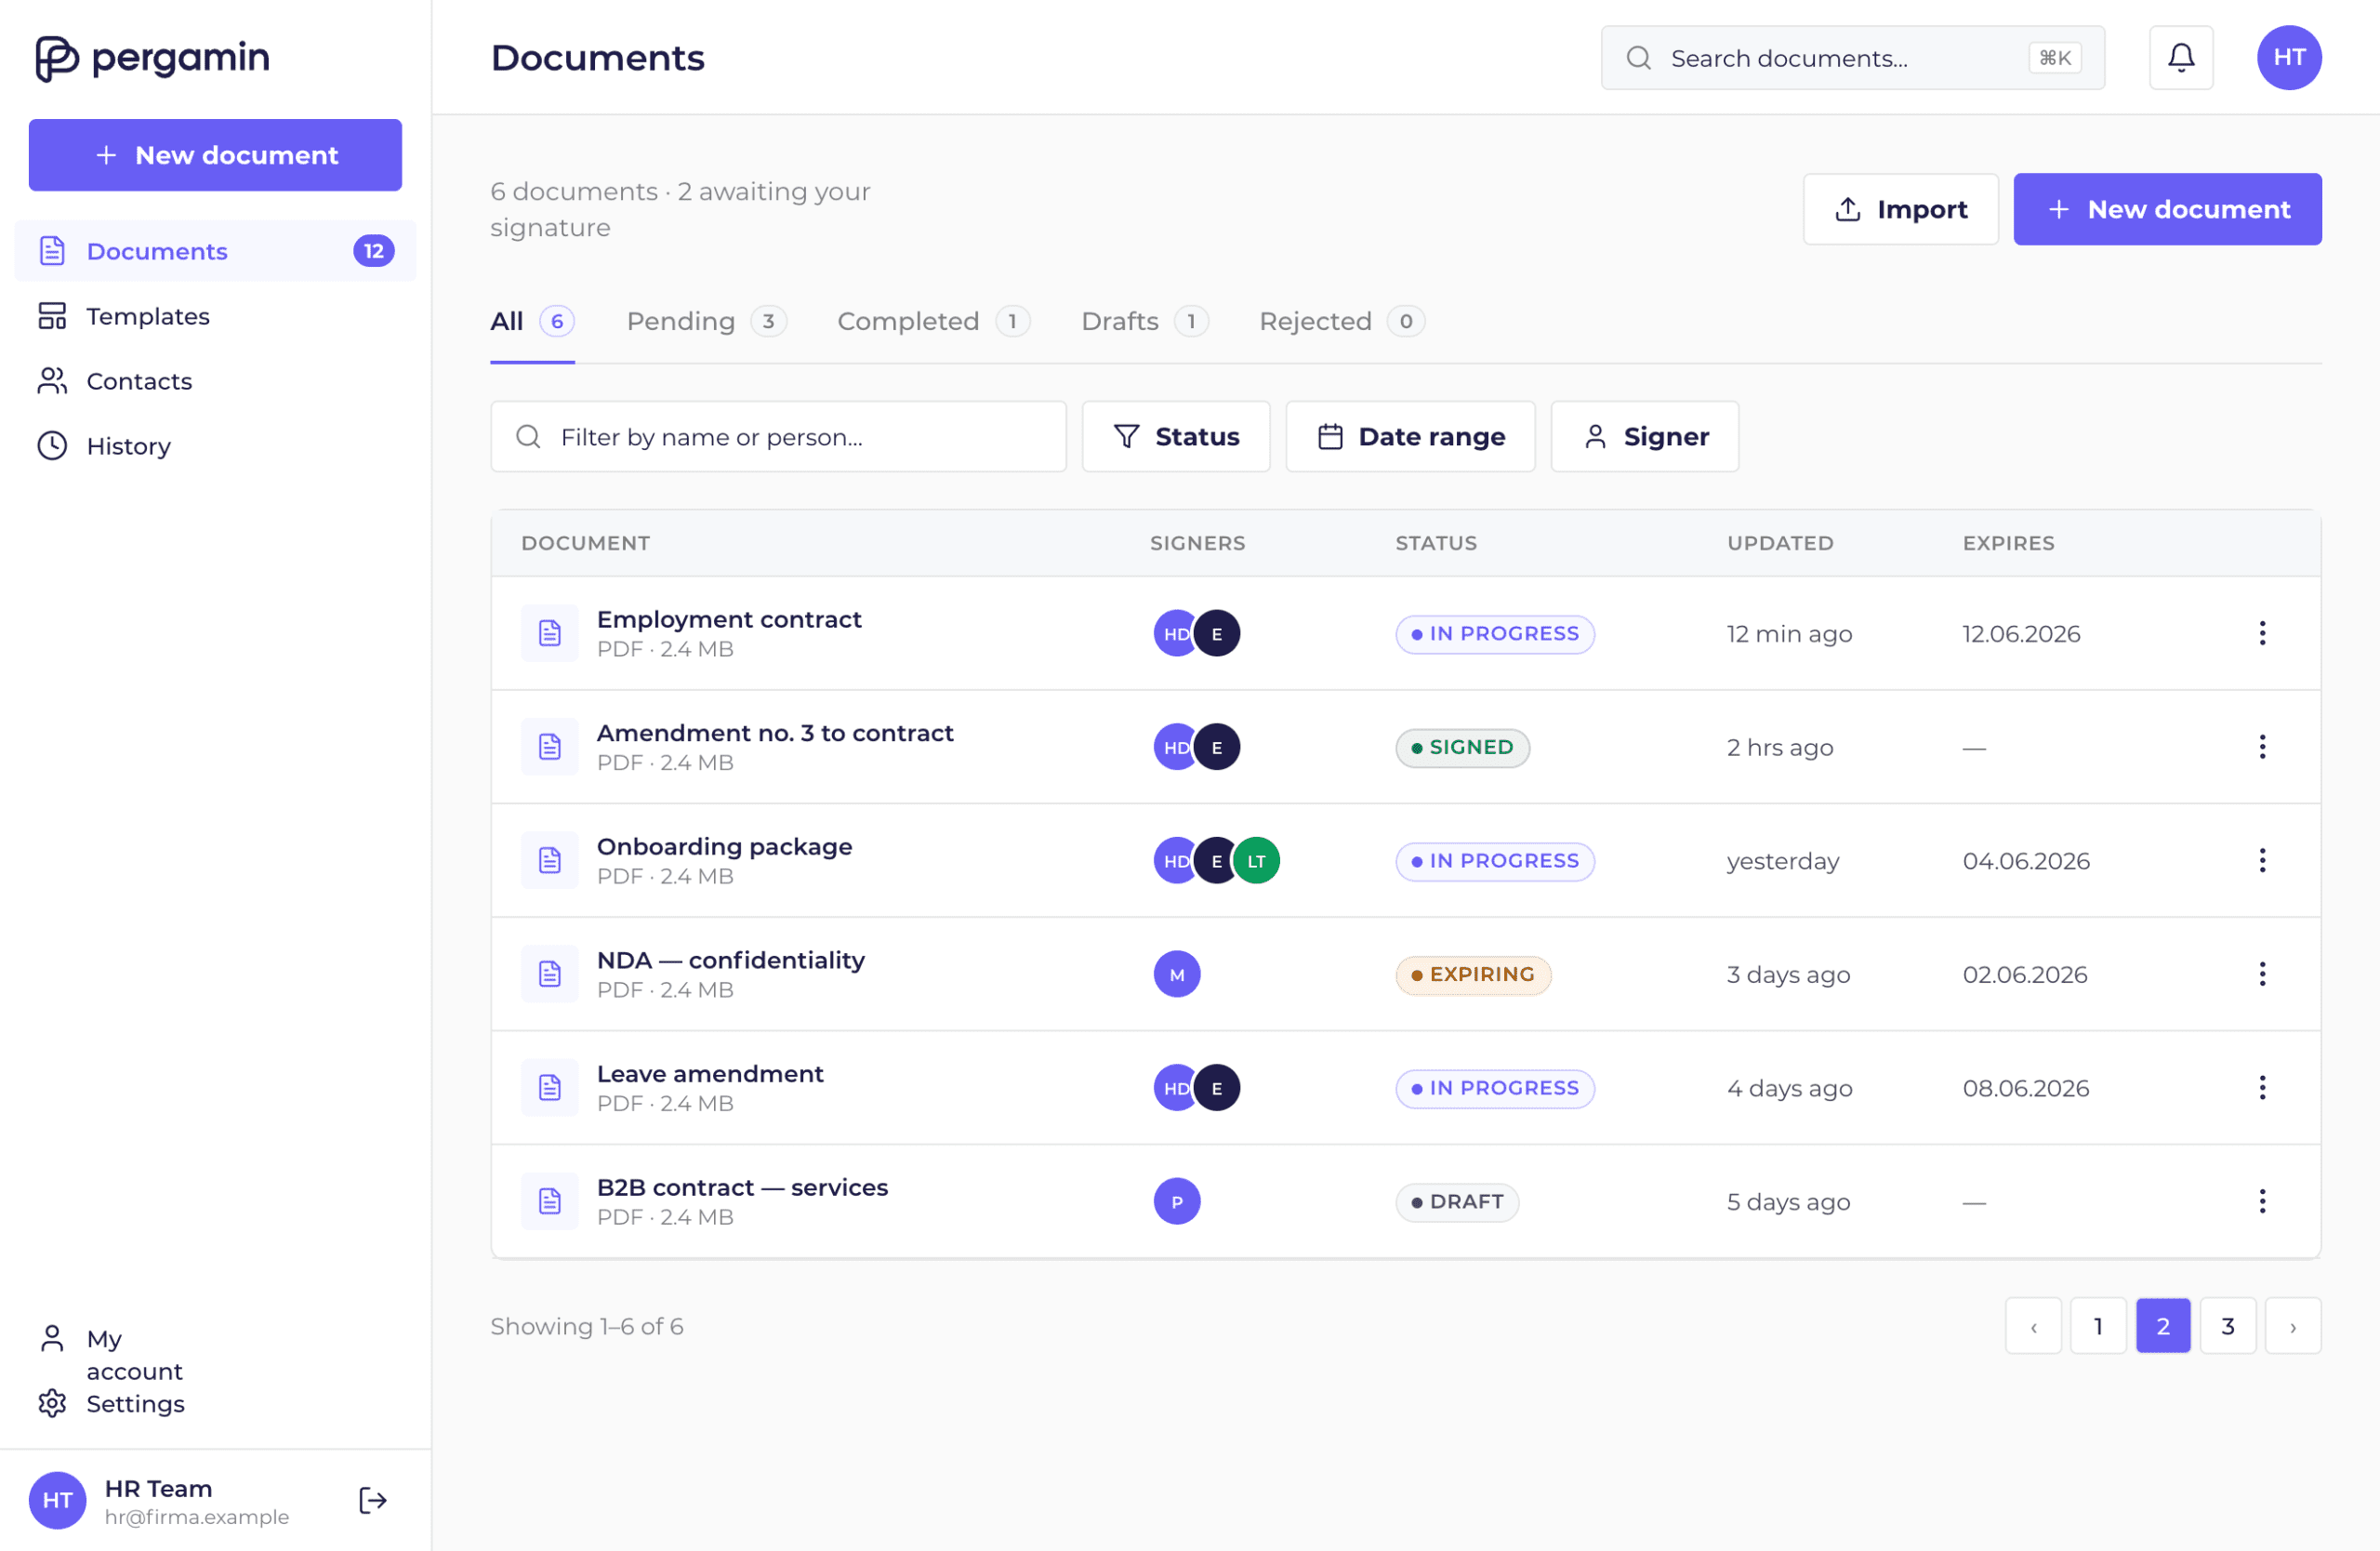2380x1551 pixels.
Task: Click the file icon for Onboarding package
Action: pyautogui.click(x=550, y=860)
